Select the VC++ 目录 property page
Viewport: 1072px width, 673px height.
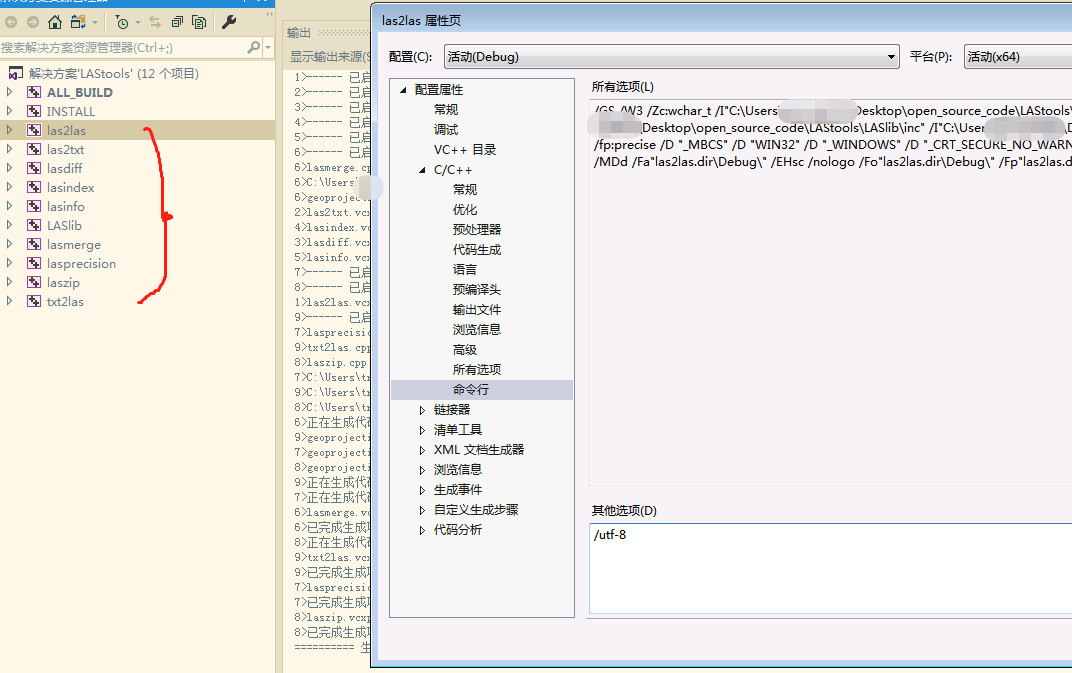click(465, 150)
